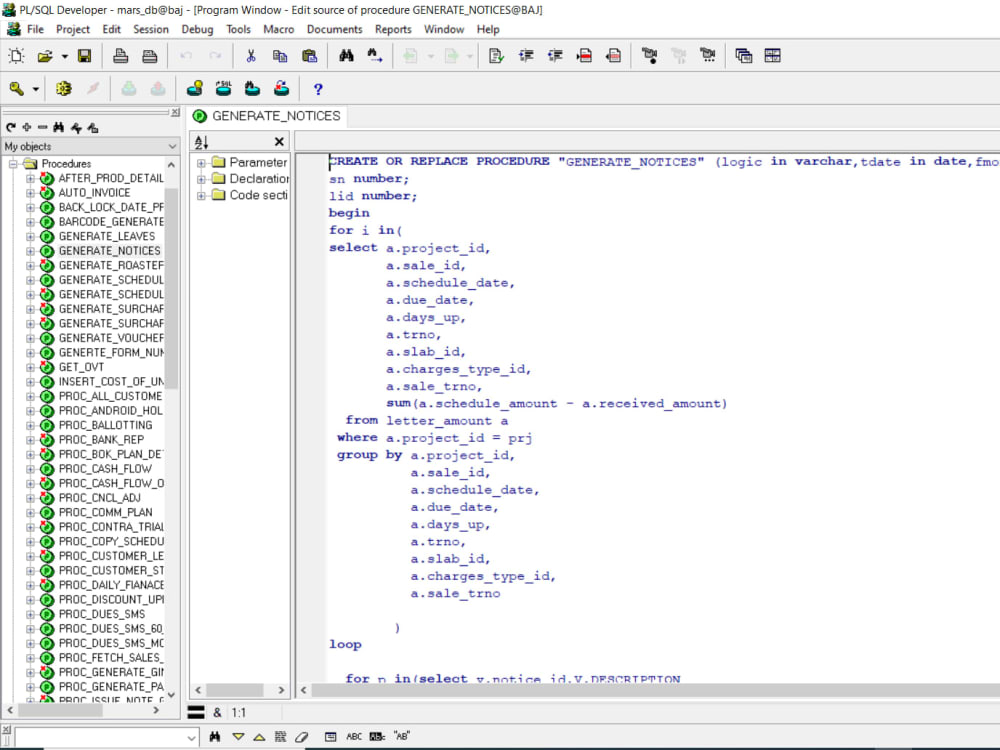Expand the Parameter folder in code tree

click(x=201, y=162)
